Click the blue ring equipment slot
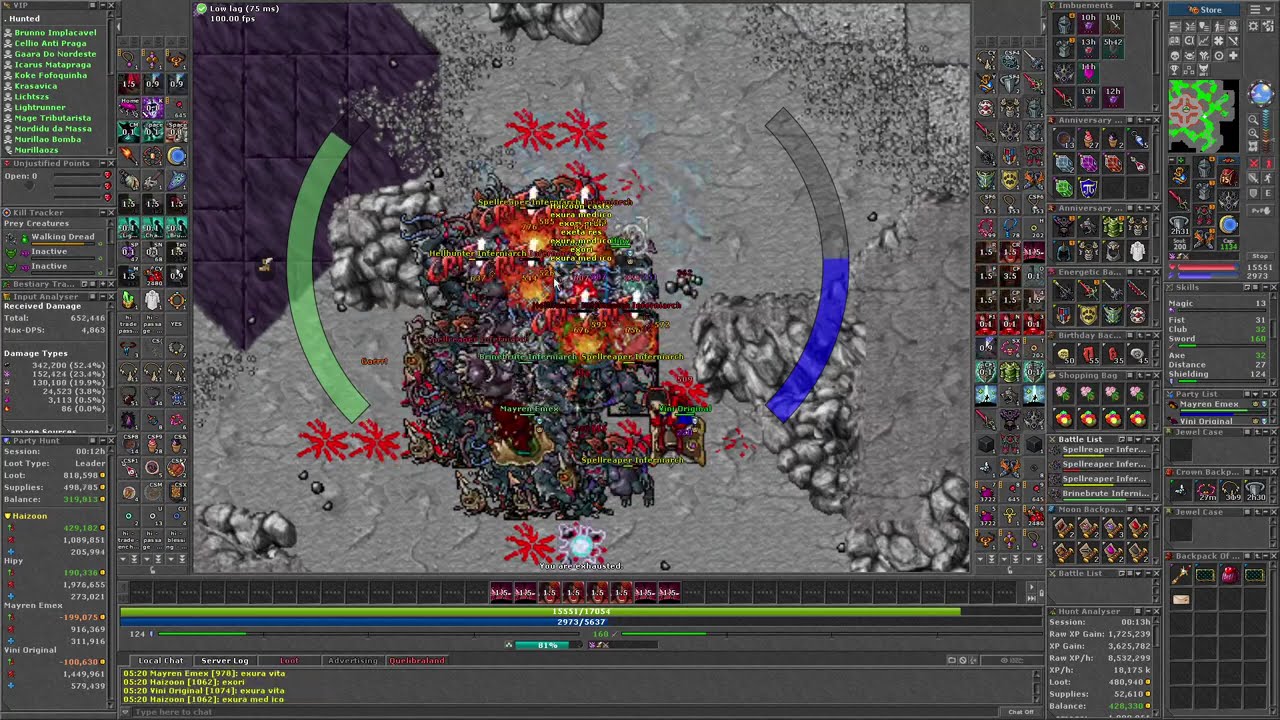1280x720 pixels. click(x=1228, y=225)
